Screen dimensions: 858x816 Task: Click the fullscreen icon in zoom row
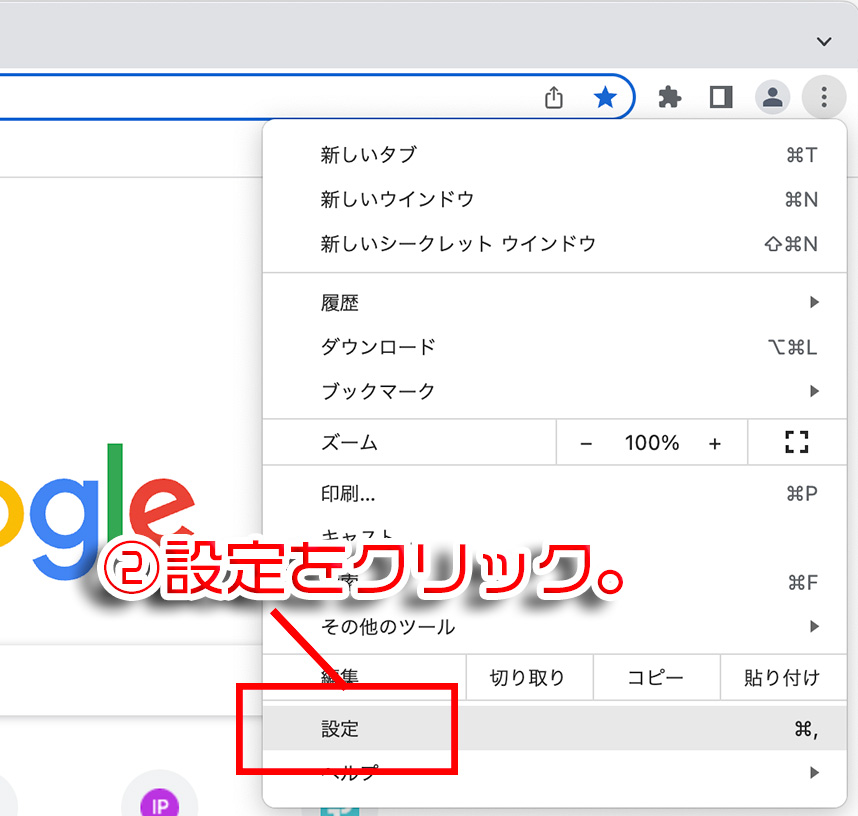click(797, 442)
